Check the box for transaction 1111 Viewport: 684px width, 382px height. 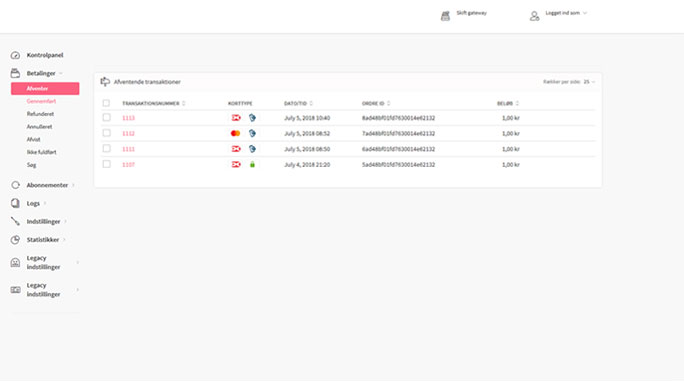point(106,149)
